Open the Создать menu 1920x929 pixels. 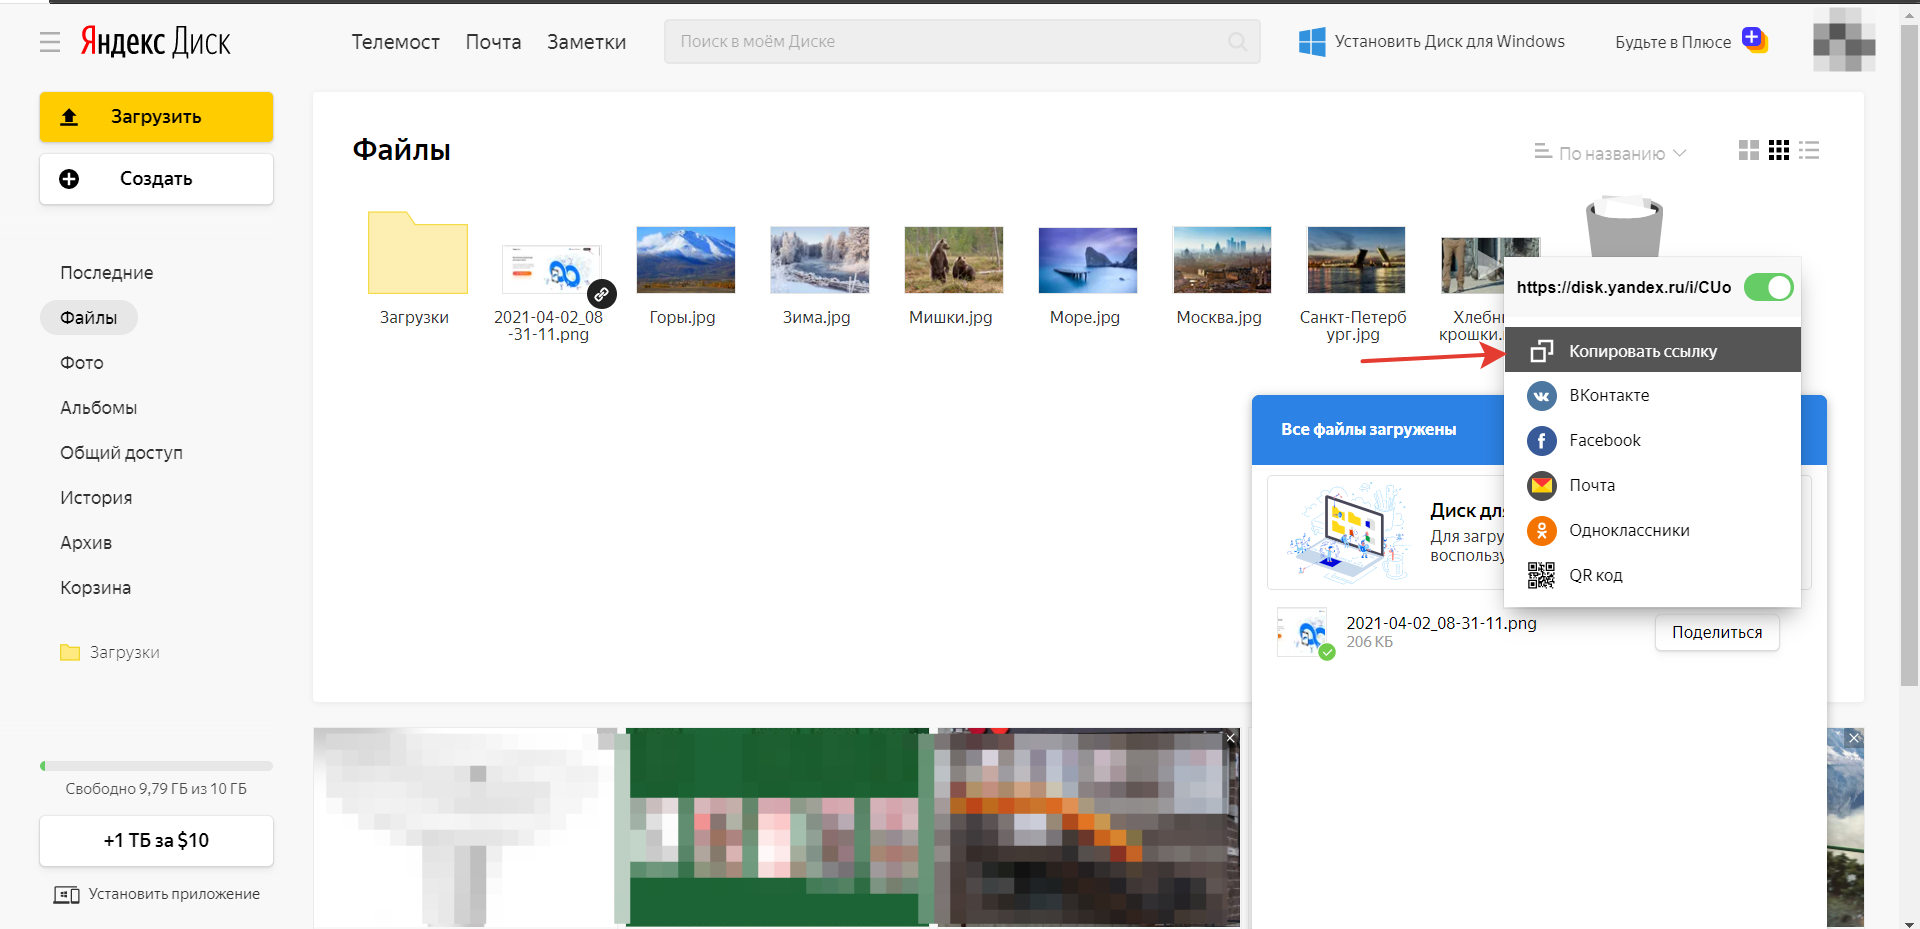coord(156,179)
